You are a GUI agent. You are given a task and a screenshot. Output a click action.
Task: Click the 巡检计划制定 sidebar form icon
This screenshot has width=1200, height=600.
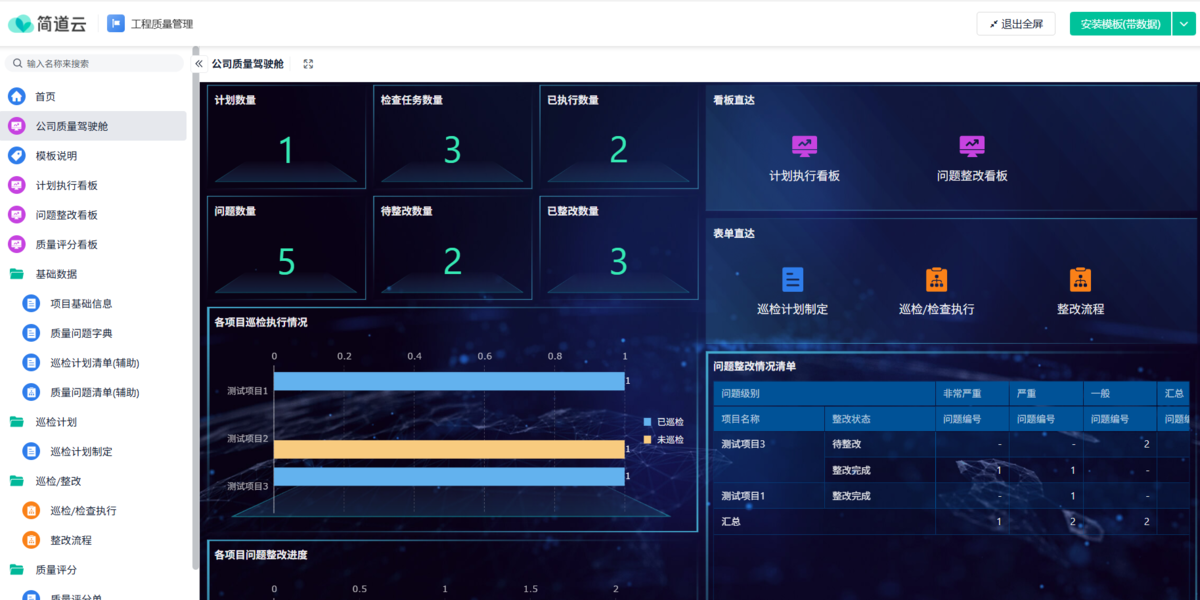(31, 452)
